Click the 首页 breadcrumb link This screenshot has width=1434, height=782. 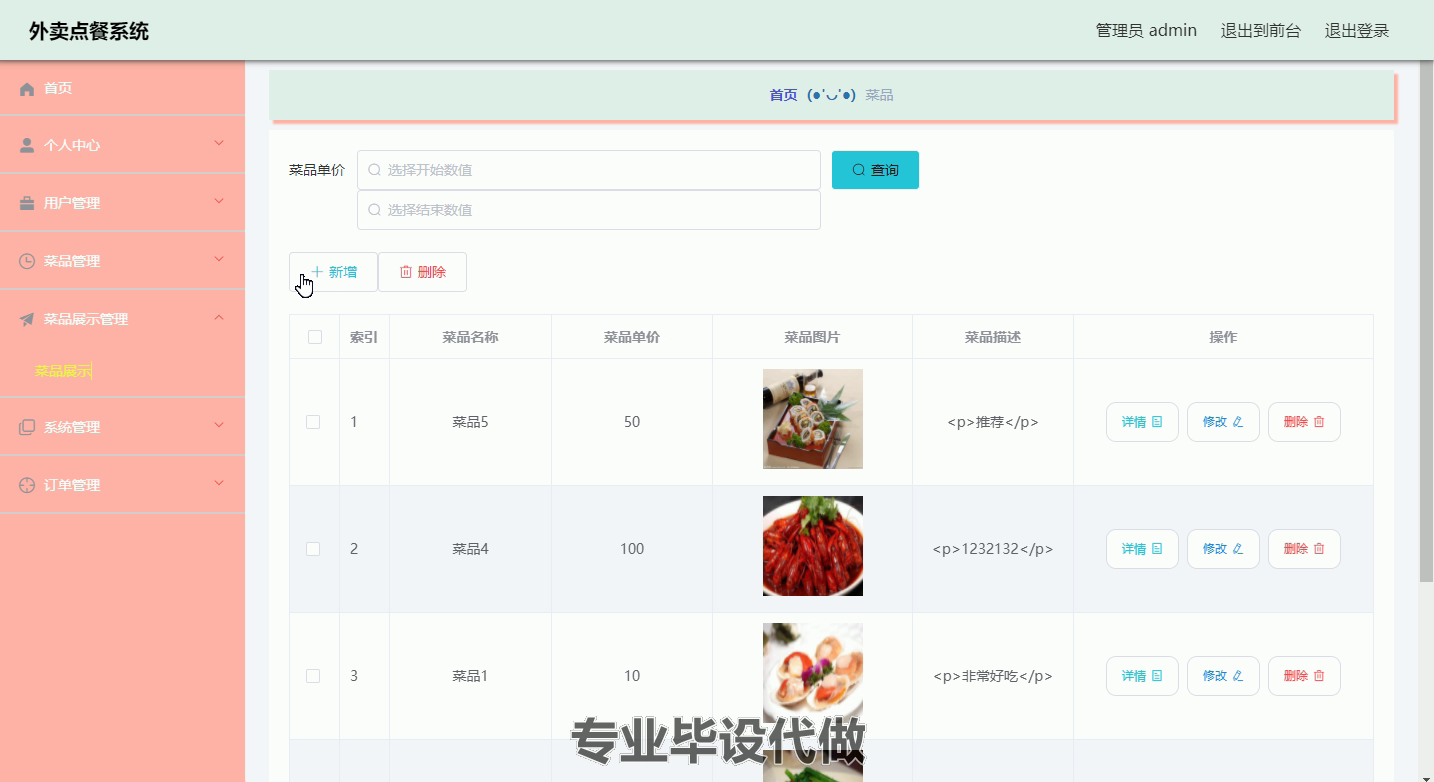click(x=783, y=95)
